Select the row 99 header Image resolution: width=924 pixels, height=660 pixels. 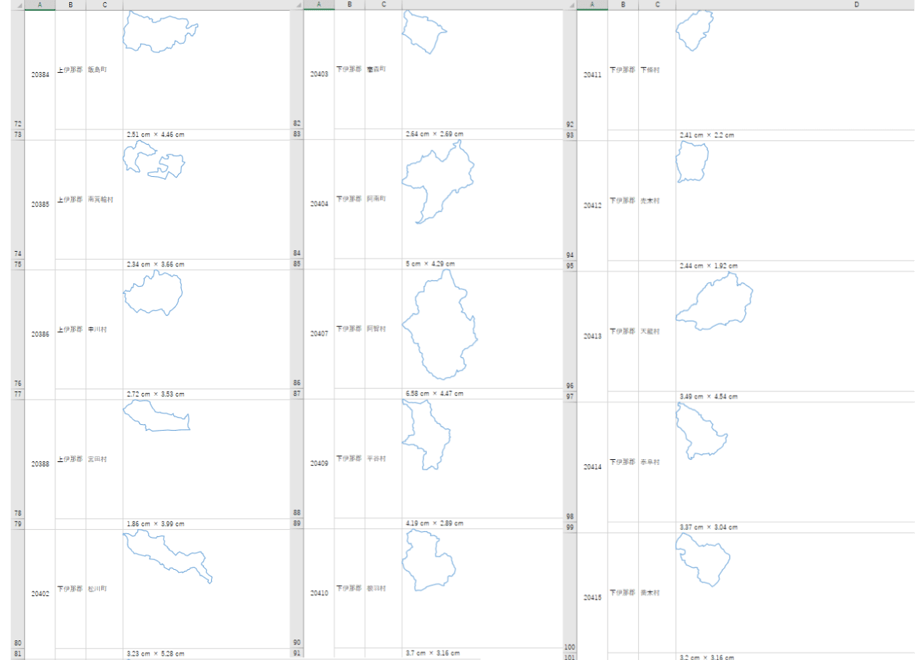[x=570, y=527]
